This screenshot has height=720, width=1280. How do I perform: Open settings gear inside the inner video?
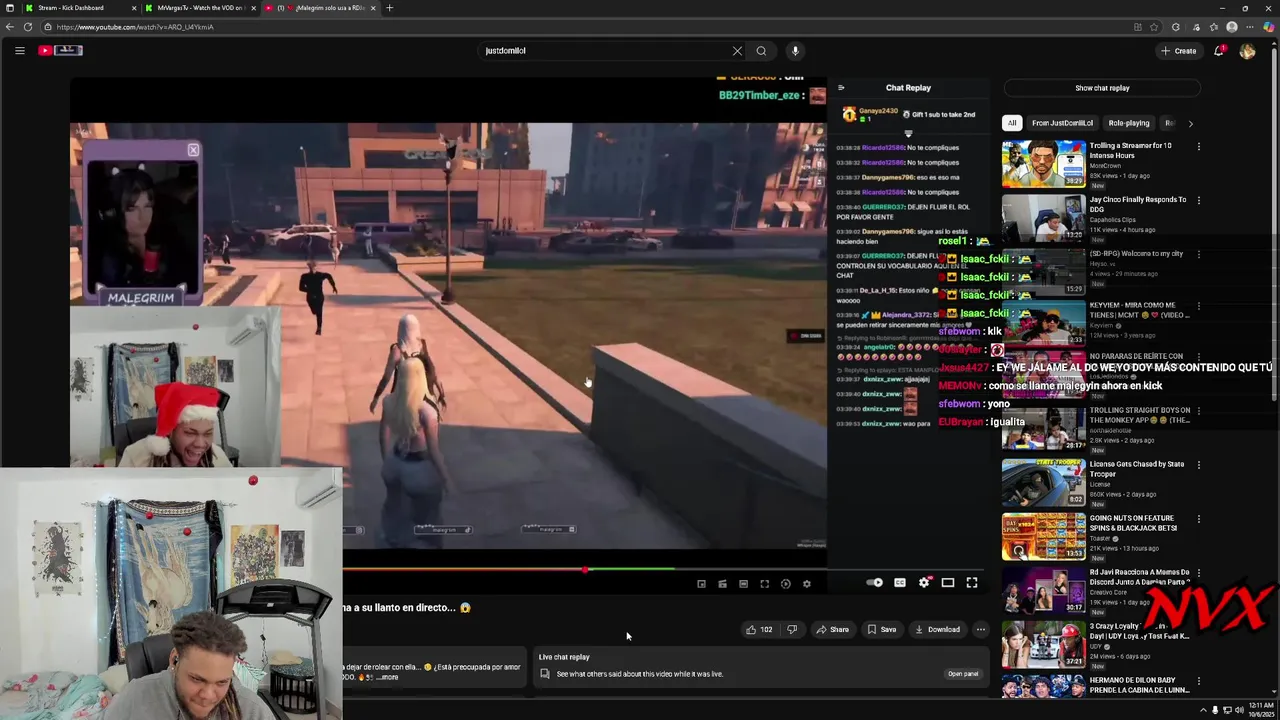[x=807, y=584]
